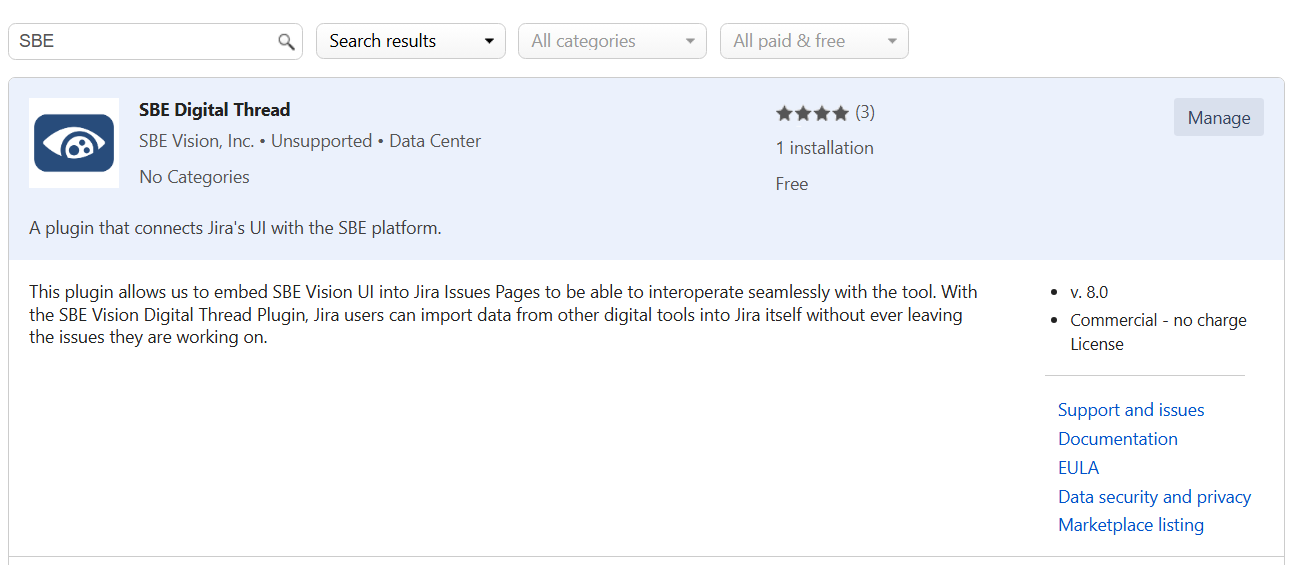Click the Manage button

[x=1218, y=118]
